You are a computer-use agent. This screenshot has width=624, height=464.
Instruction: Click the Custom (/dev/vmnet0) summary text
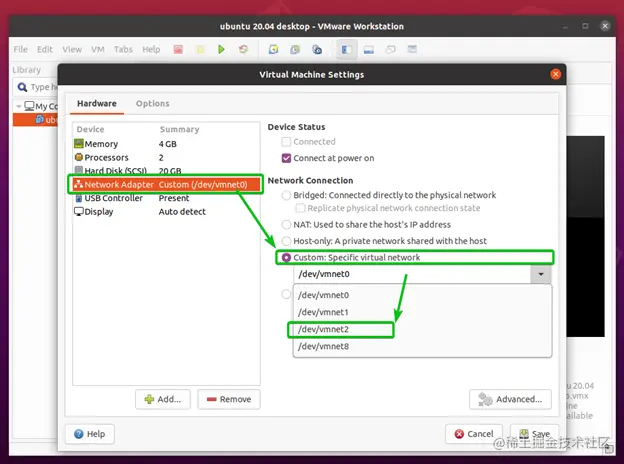(203, 184)
